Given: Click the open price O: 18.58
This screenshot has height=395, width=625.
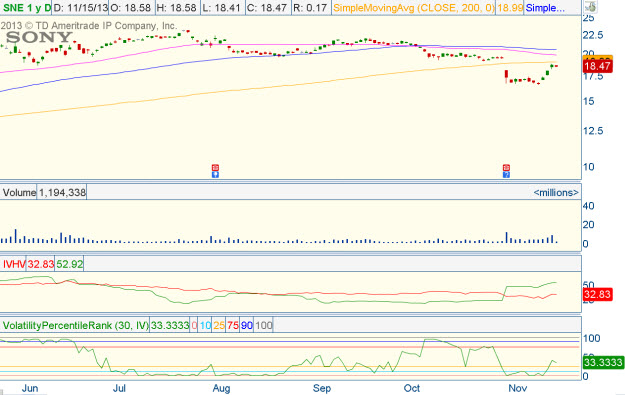Looking at the screenshot, I should [130, 8].
